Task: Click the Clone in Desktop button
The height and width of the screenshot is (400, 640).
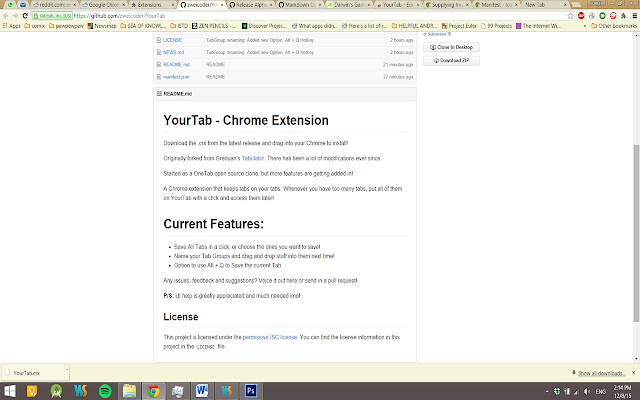Action: point(451,47)
